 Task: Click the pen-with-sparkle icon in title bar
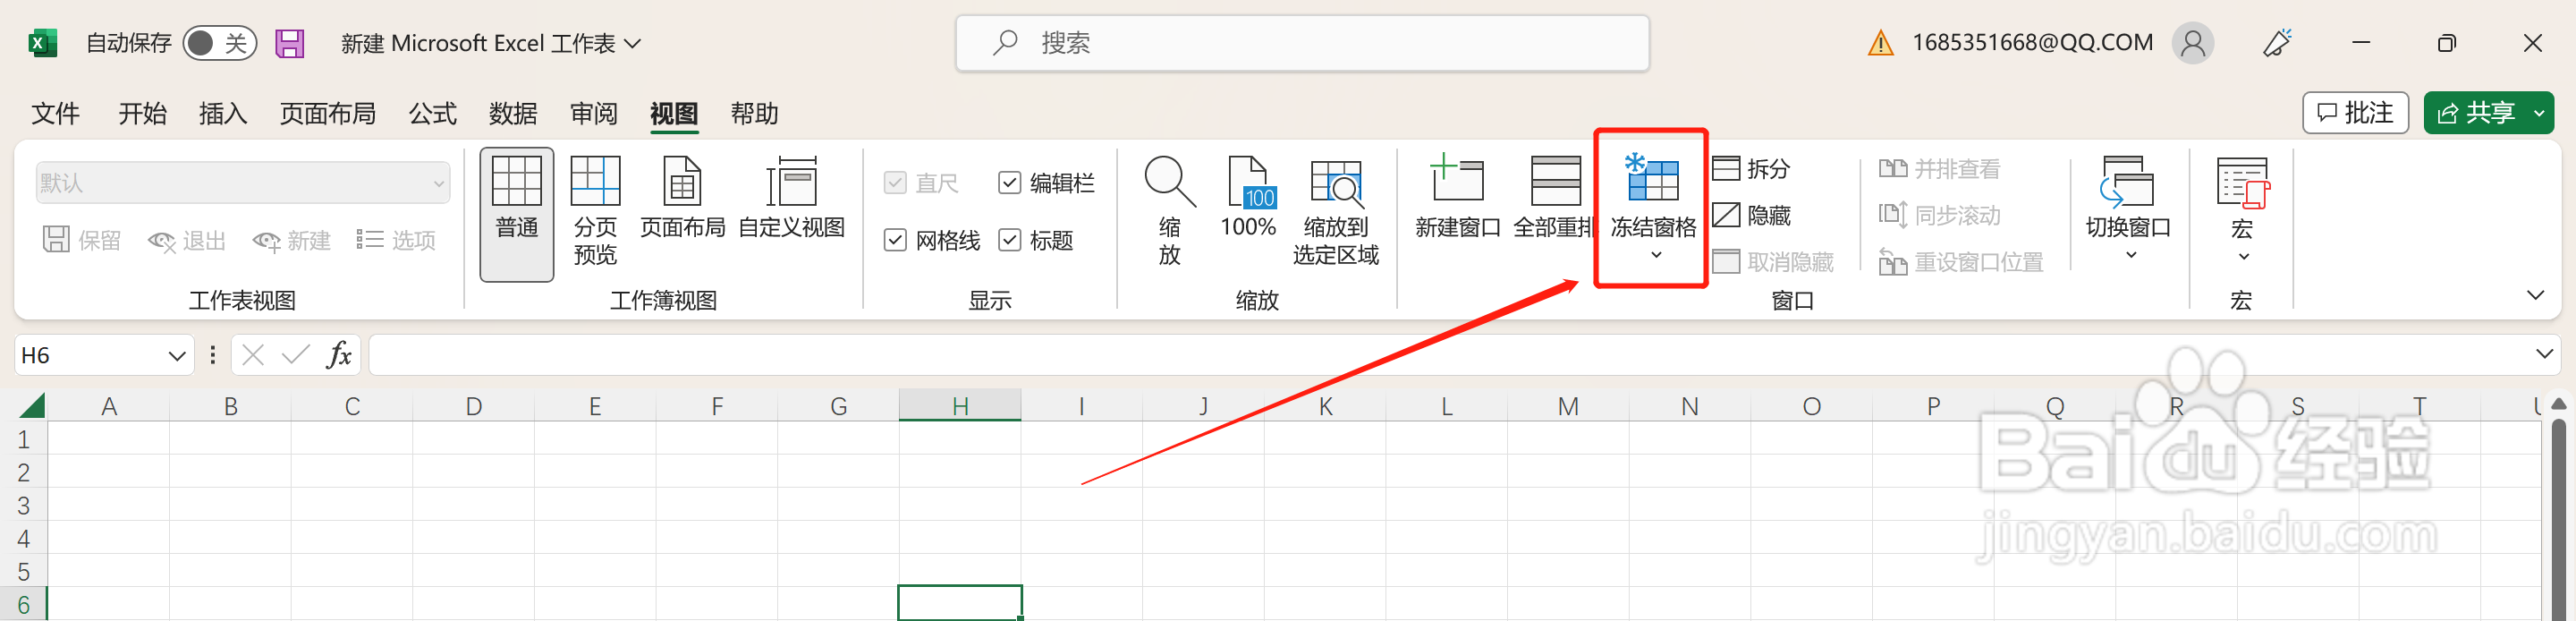(x=2277, y=43)
